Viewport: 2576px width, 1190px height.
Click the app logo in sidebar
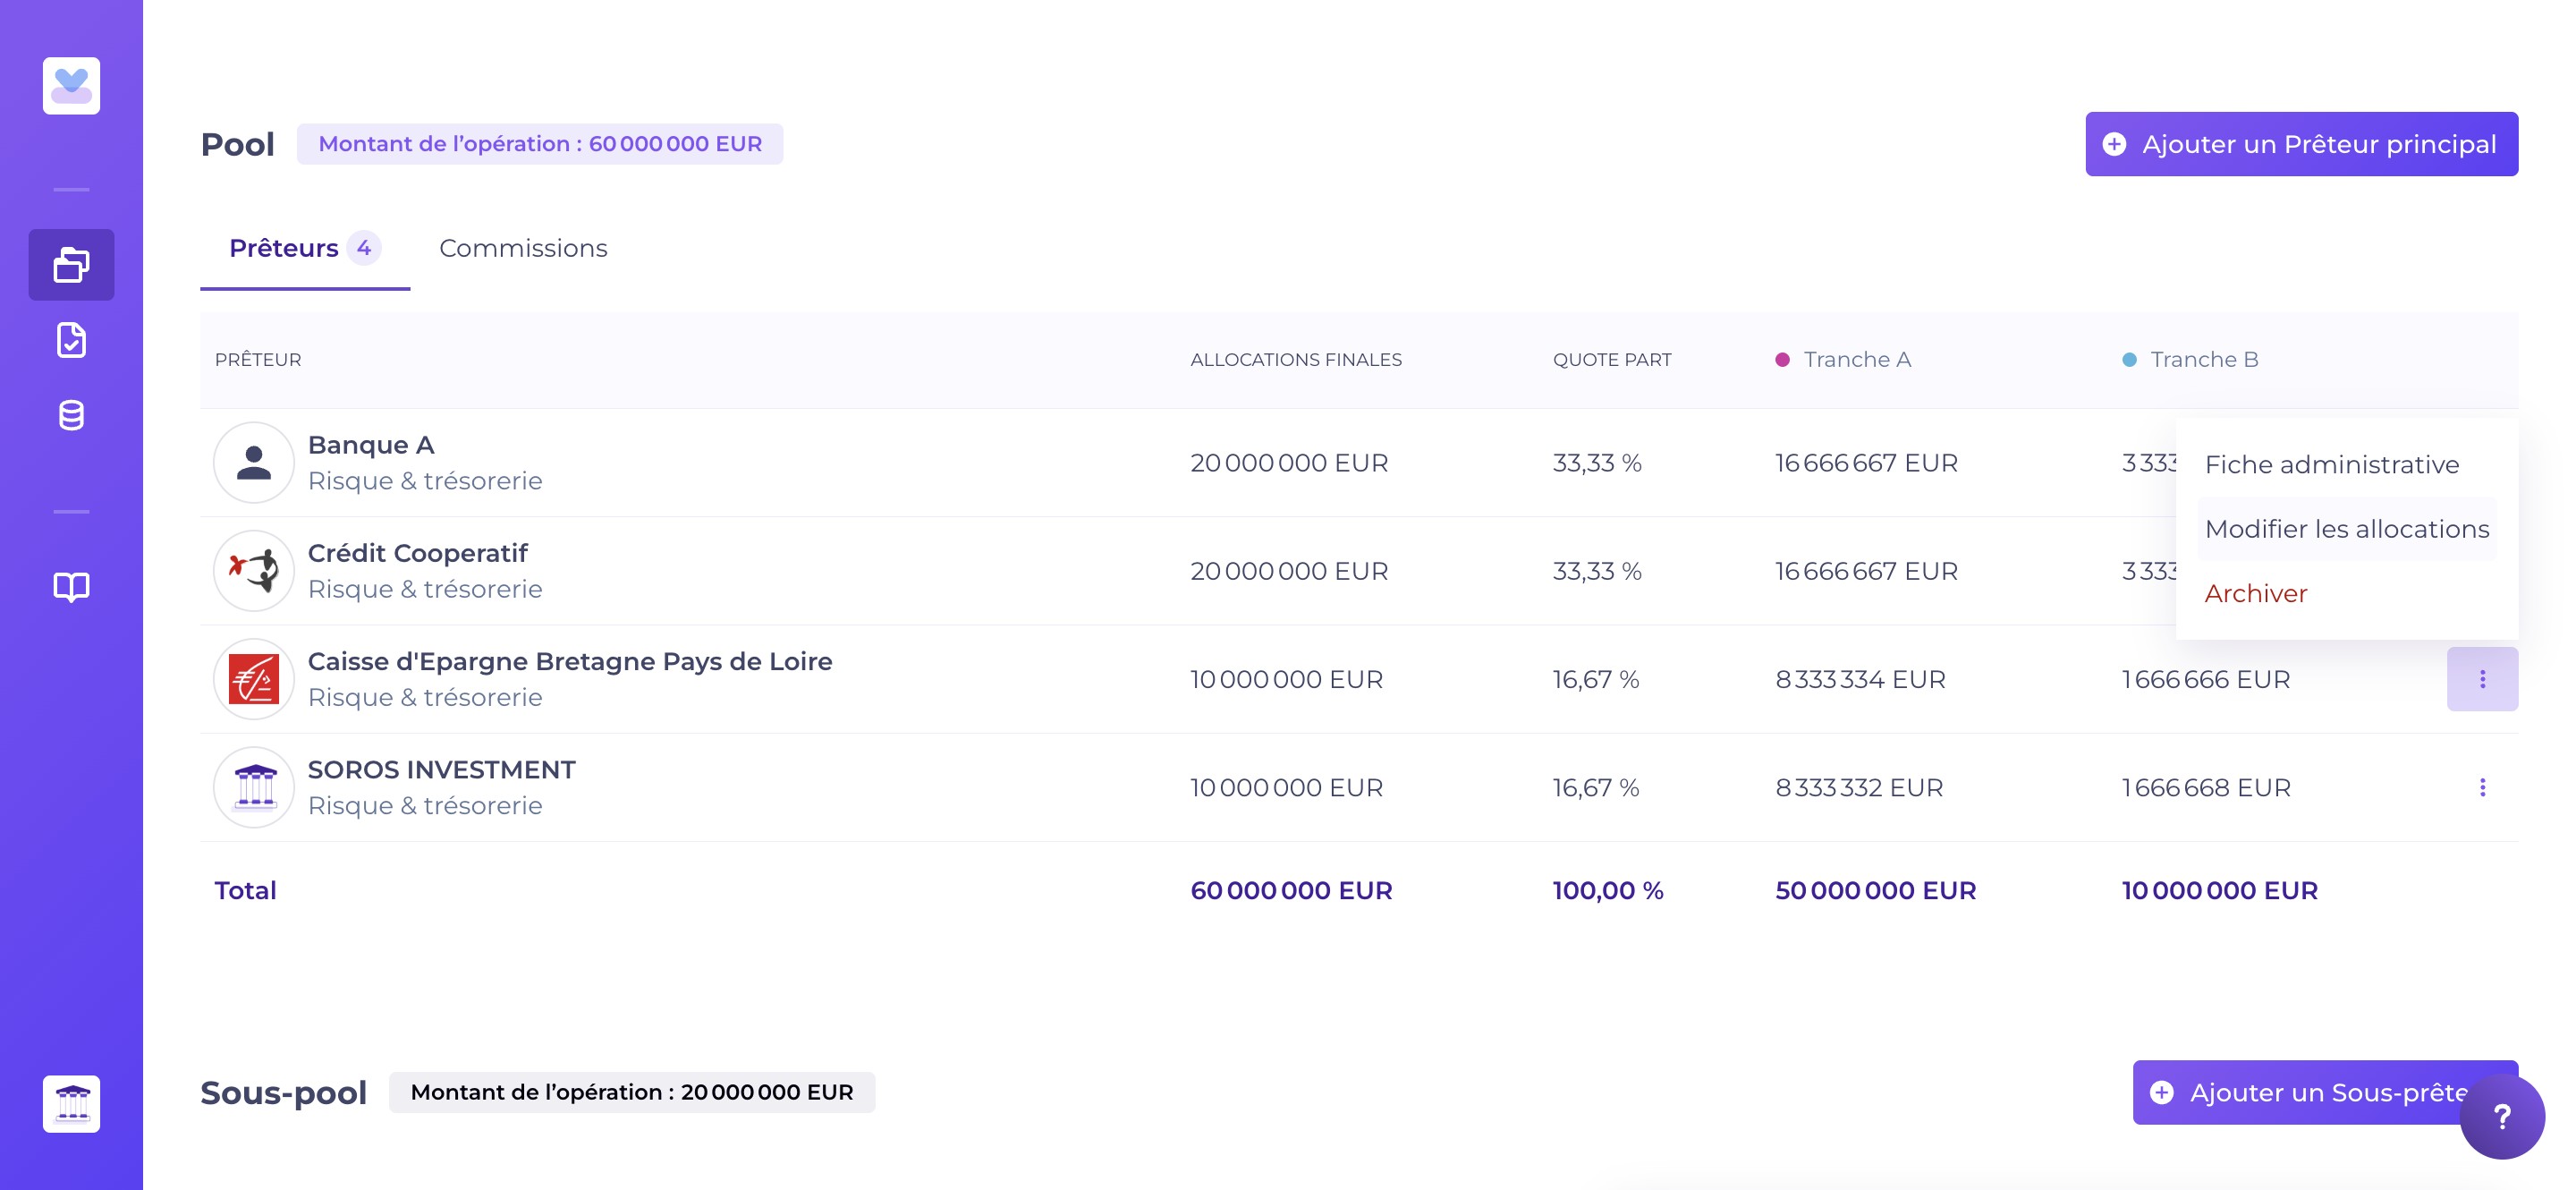[x=71, y=86]
